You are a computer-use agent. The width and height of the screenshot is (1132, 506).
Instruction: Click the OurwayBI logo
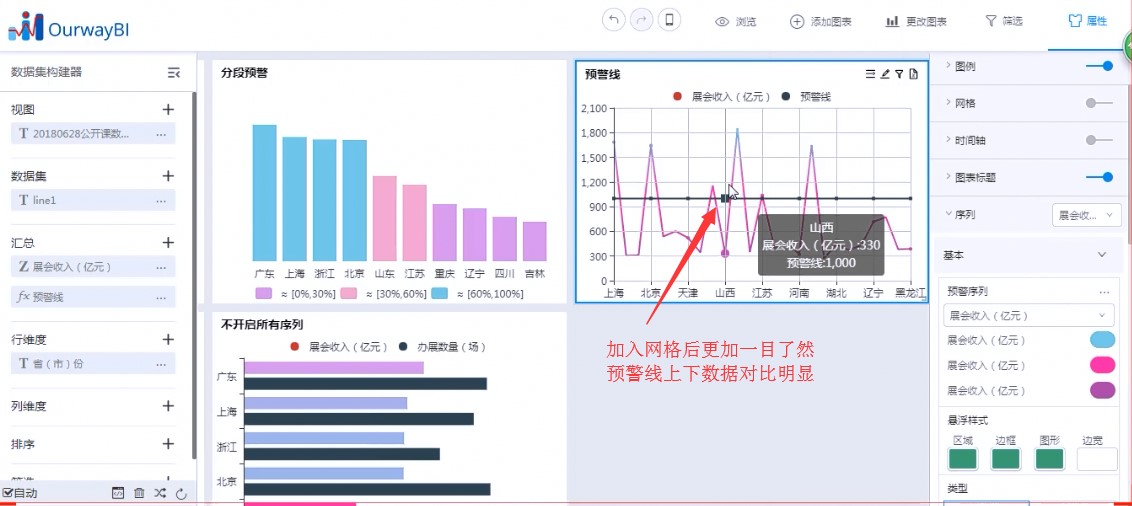69,27
